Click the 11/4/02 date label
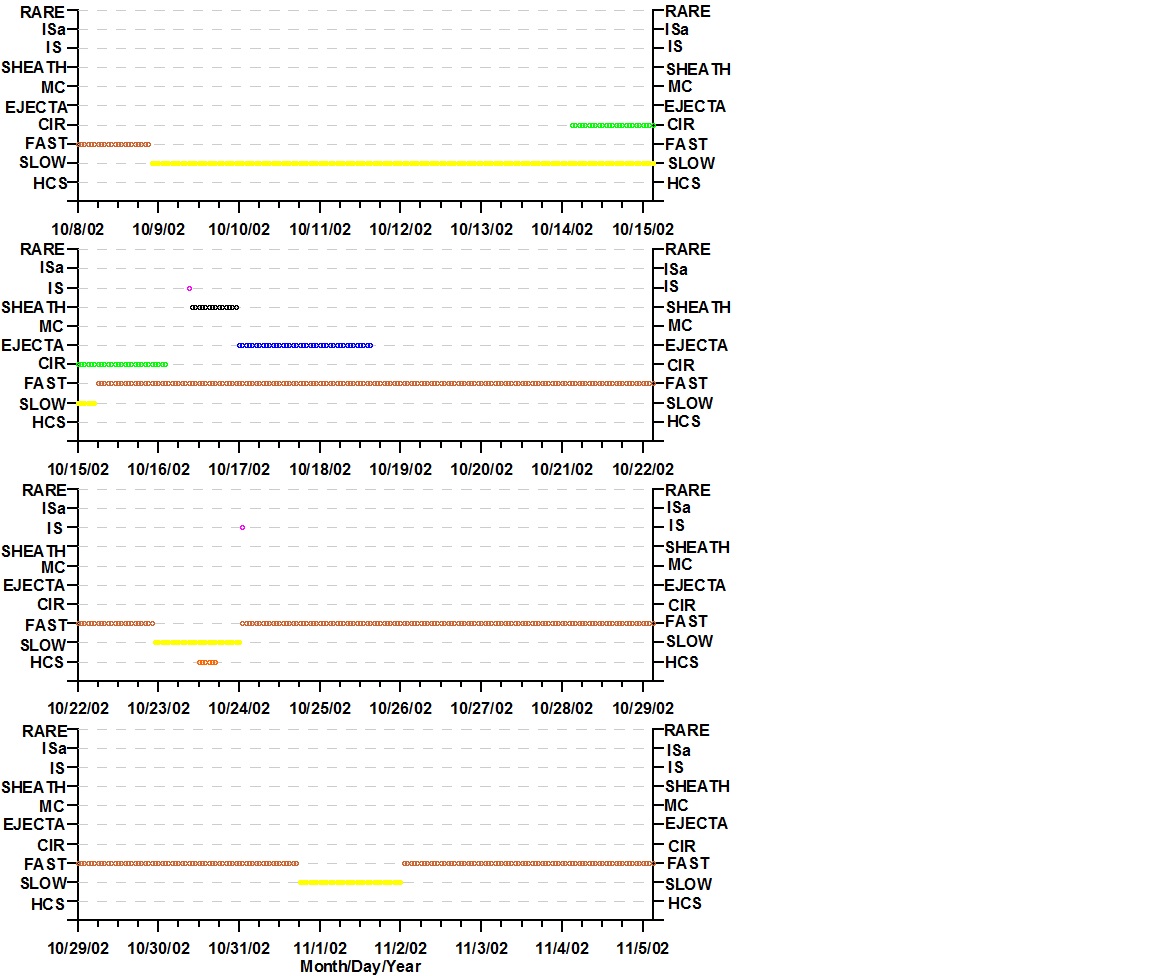The width and height of the screenshot is (1154, 976). (562, 948)
